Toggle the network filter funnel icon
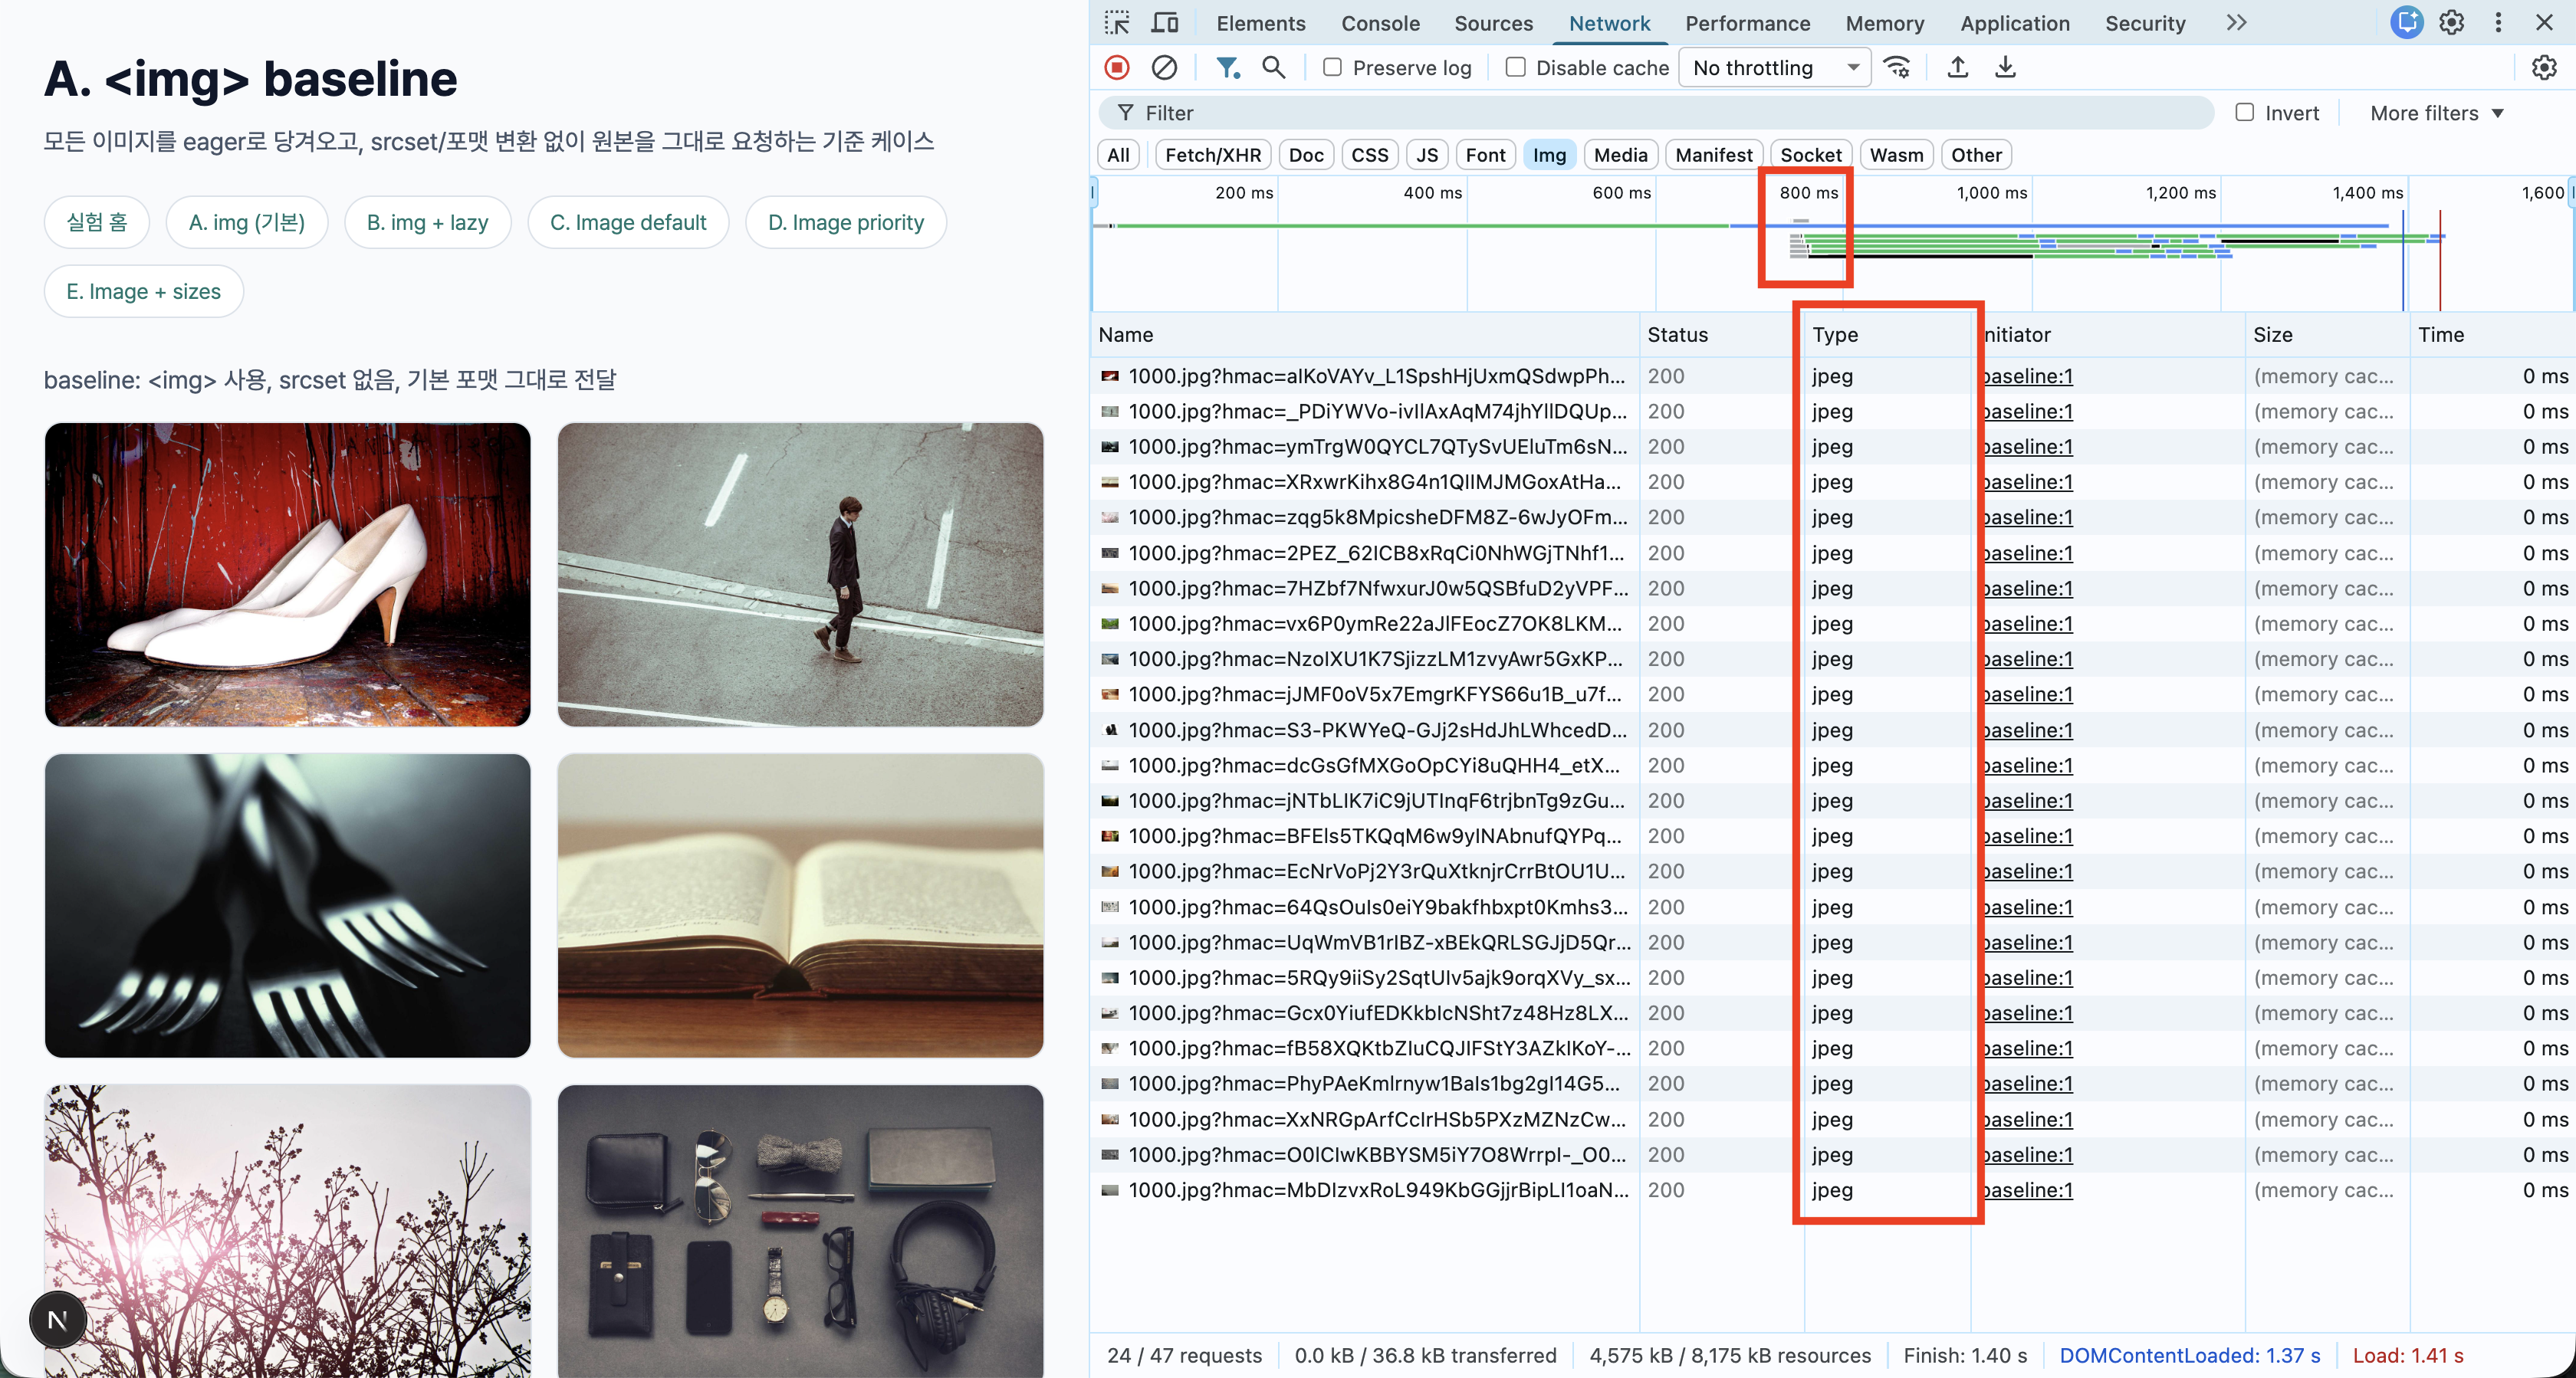 pyautogui.click(x=1227, y=68)
